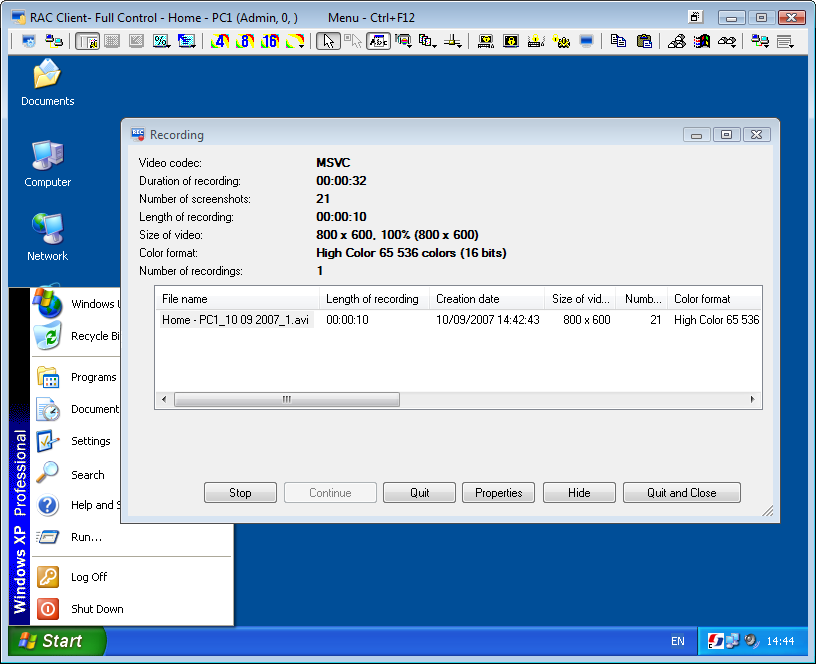Toggle the 8-bit color mode button

245,41
